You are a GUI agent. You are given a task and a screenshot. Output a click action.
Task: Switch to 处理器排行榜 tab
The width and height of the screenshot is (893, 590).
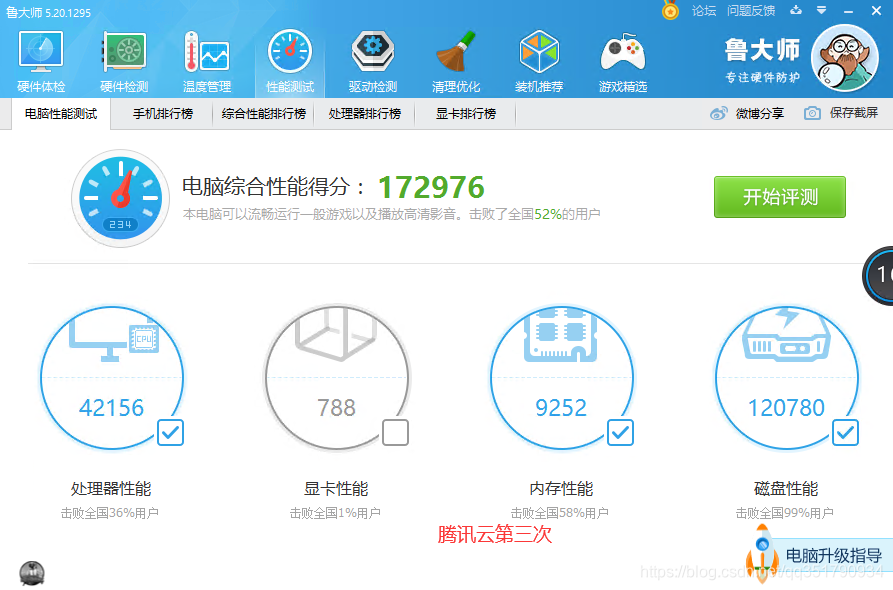click(x=364, y=114)
